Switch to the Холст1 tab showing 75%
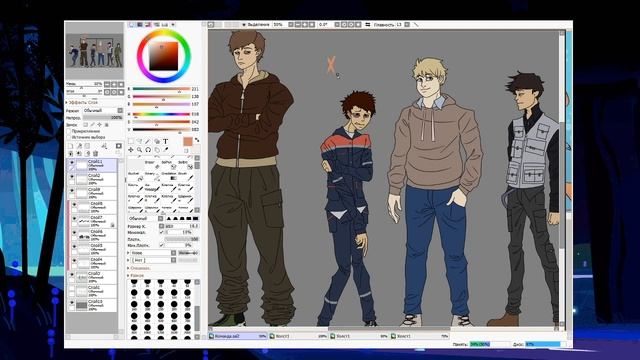 (x=420, y=336)
